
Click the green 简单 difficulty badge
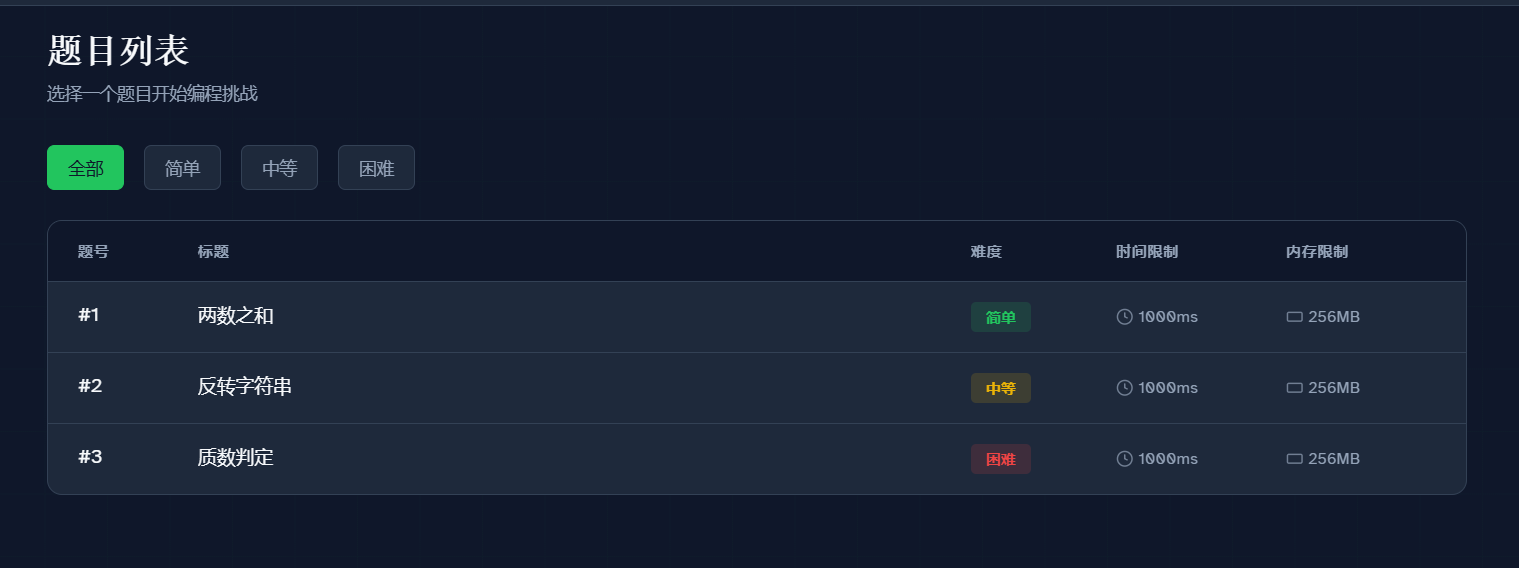[x=1000, y=317]
